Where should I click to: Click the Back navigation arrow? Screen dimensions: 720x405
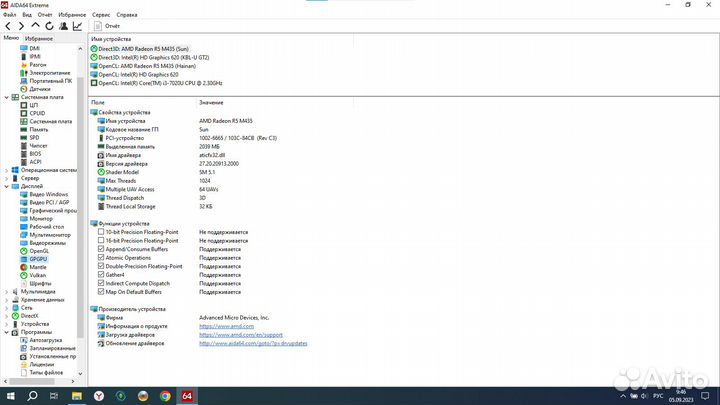(x=8, y=26)
